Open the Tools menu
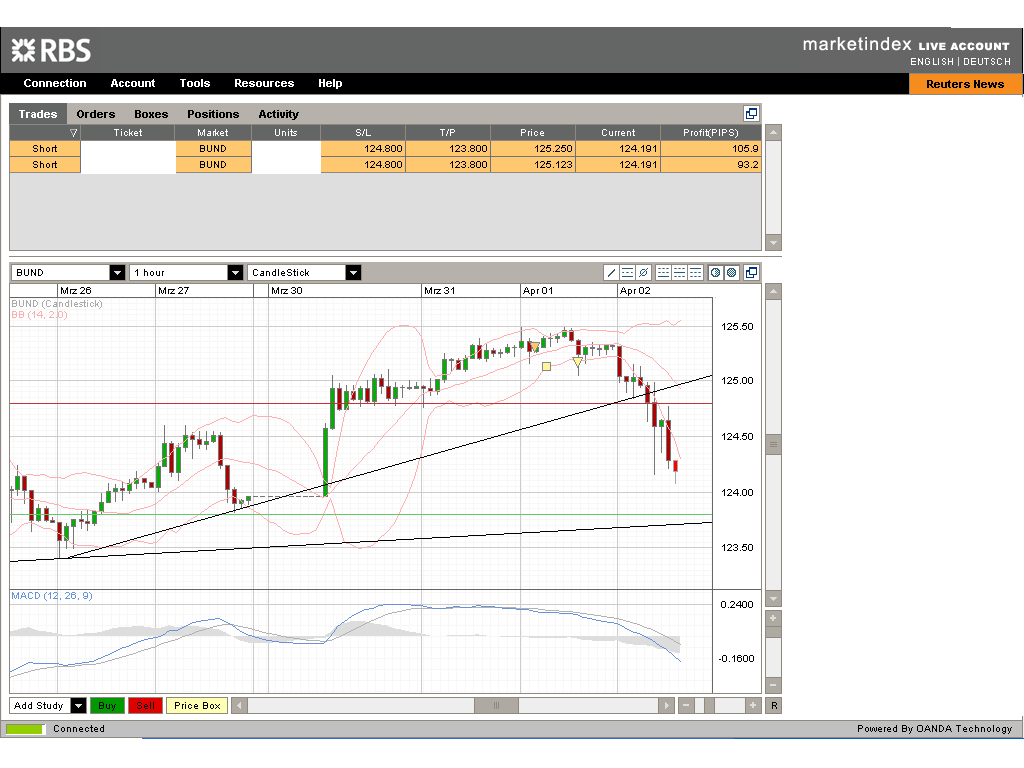This screenshot has width=1024, height=768. 195,84
